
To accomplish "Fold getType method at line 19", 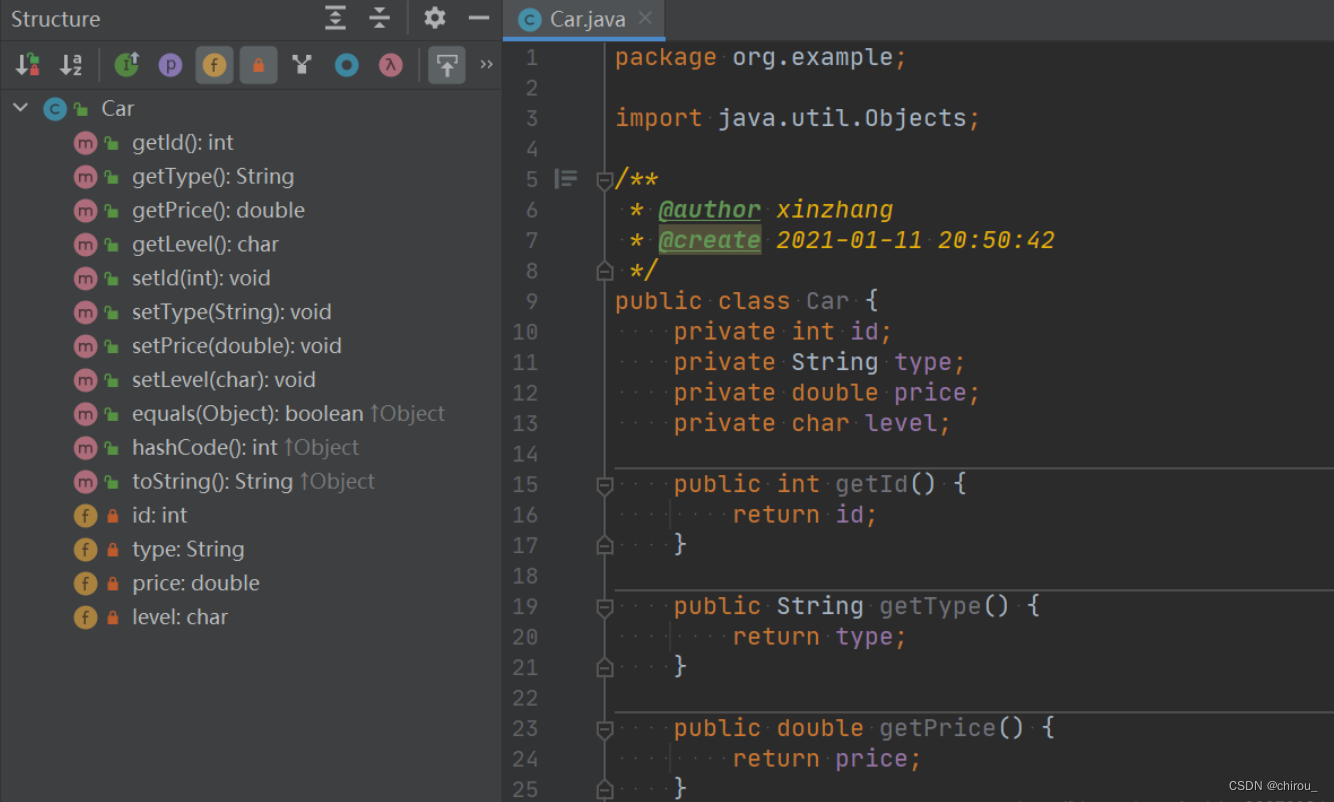I will [604, 607].
